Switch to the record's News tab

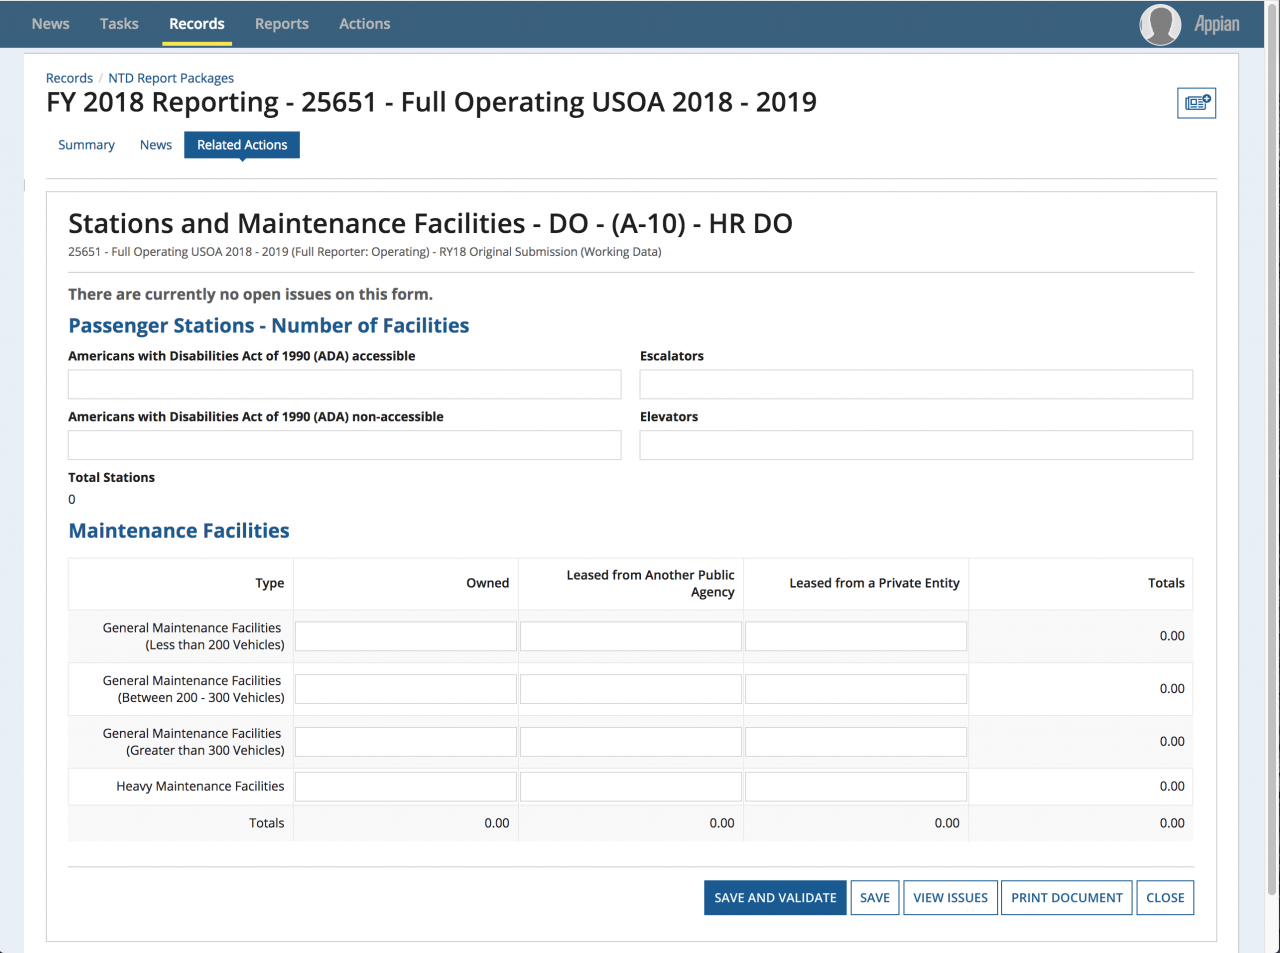tap(156, 145)
